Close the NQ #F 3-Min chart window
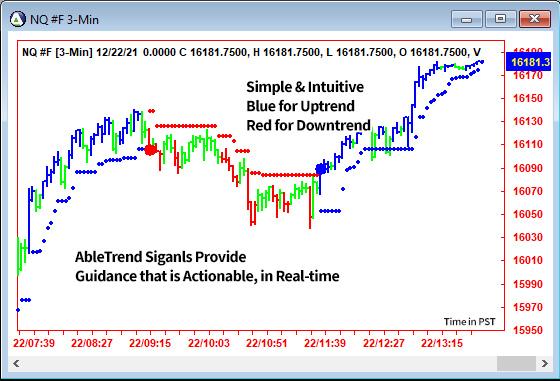This screenshot has height=381, width=560. [x=535, y=19]
